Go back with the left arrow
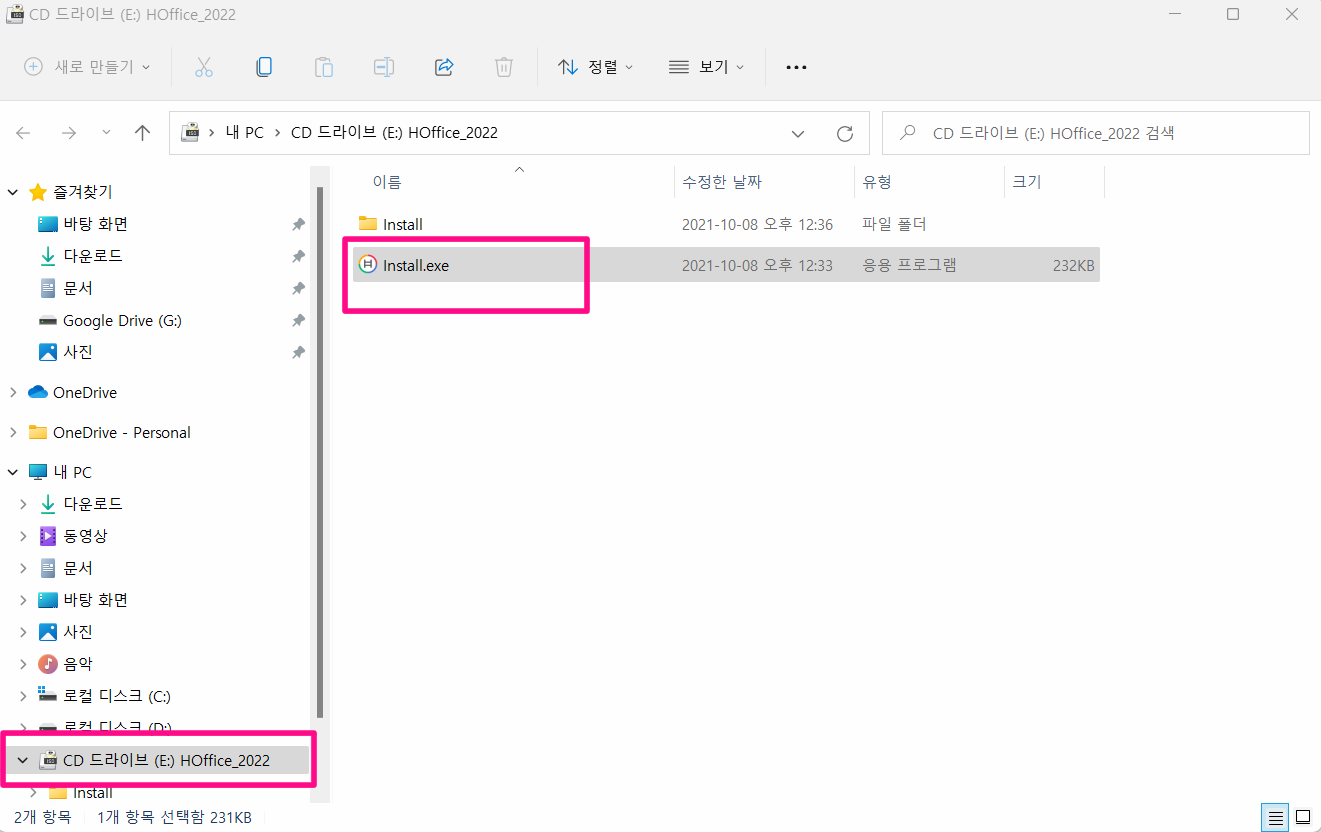1321x832 pixels. [x=24, y=133]
